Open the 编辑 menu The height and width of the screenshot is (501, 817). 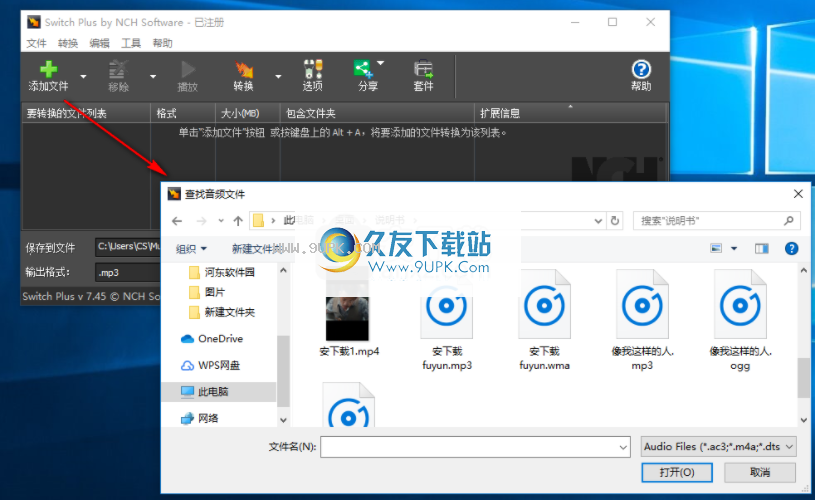click(x=99, y=43)
